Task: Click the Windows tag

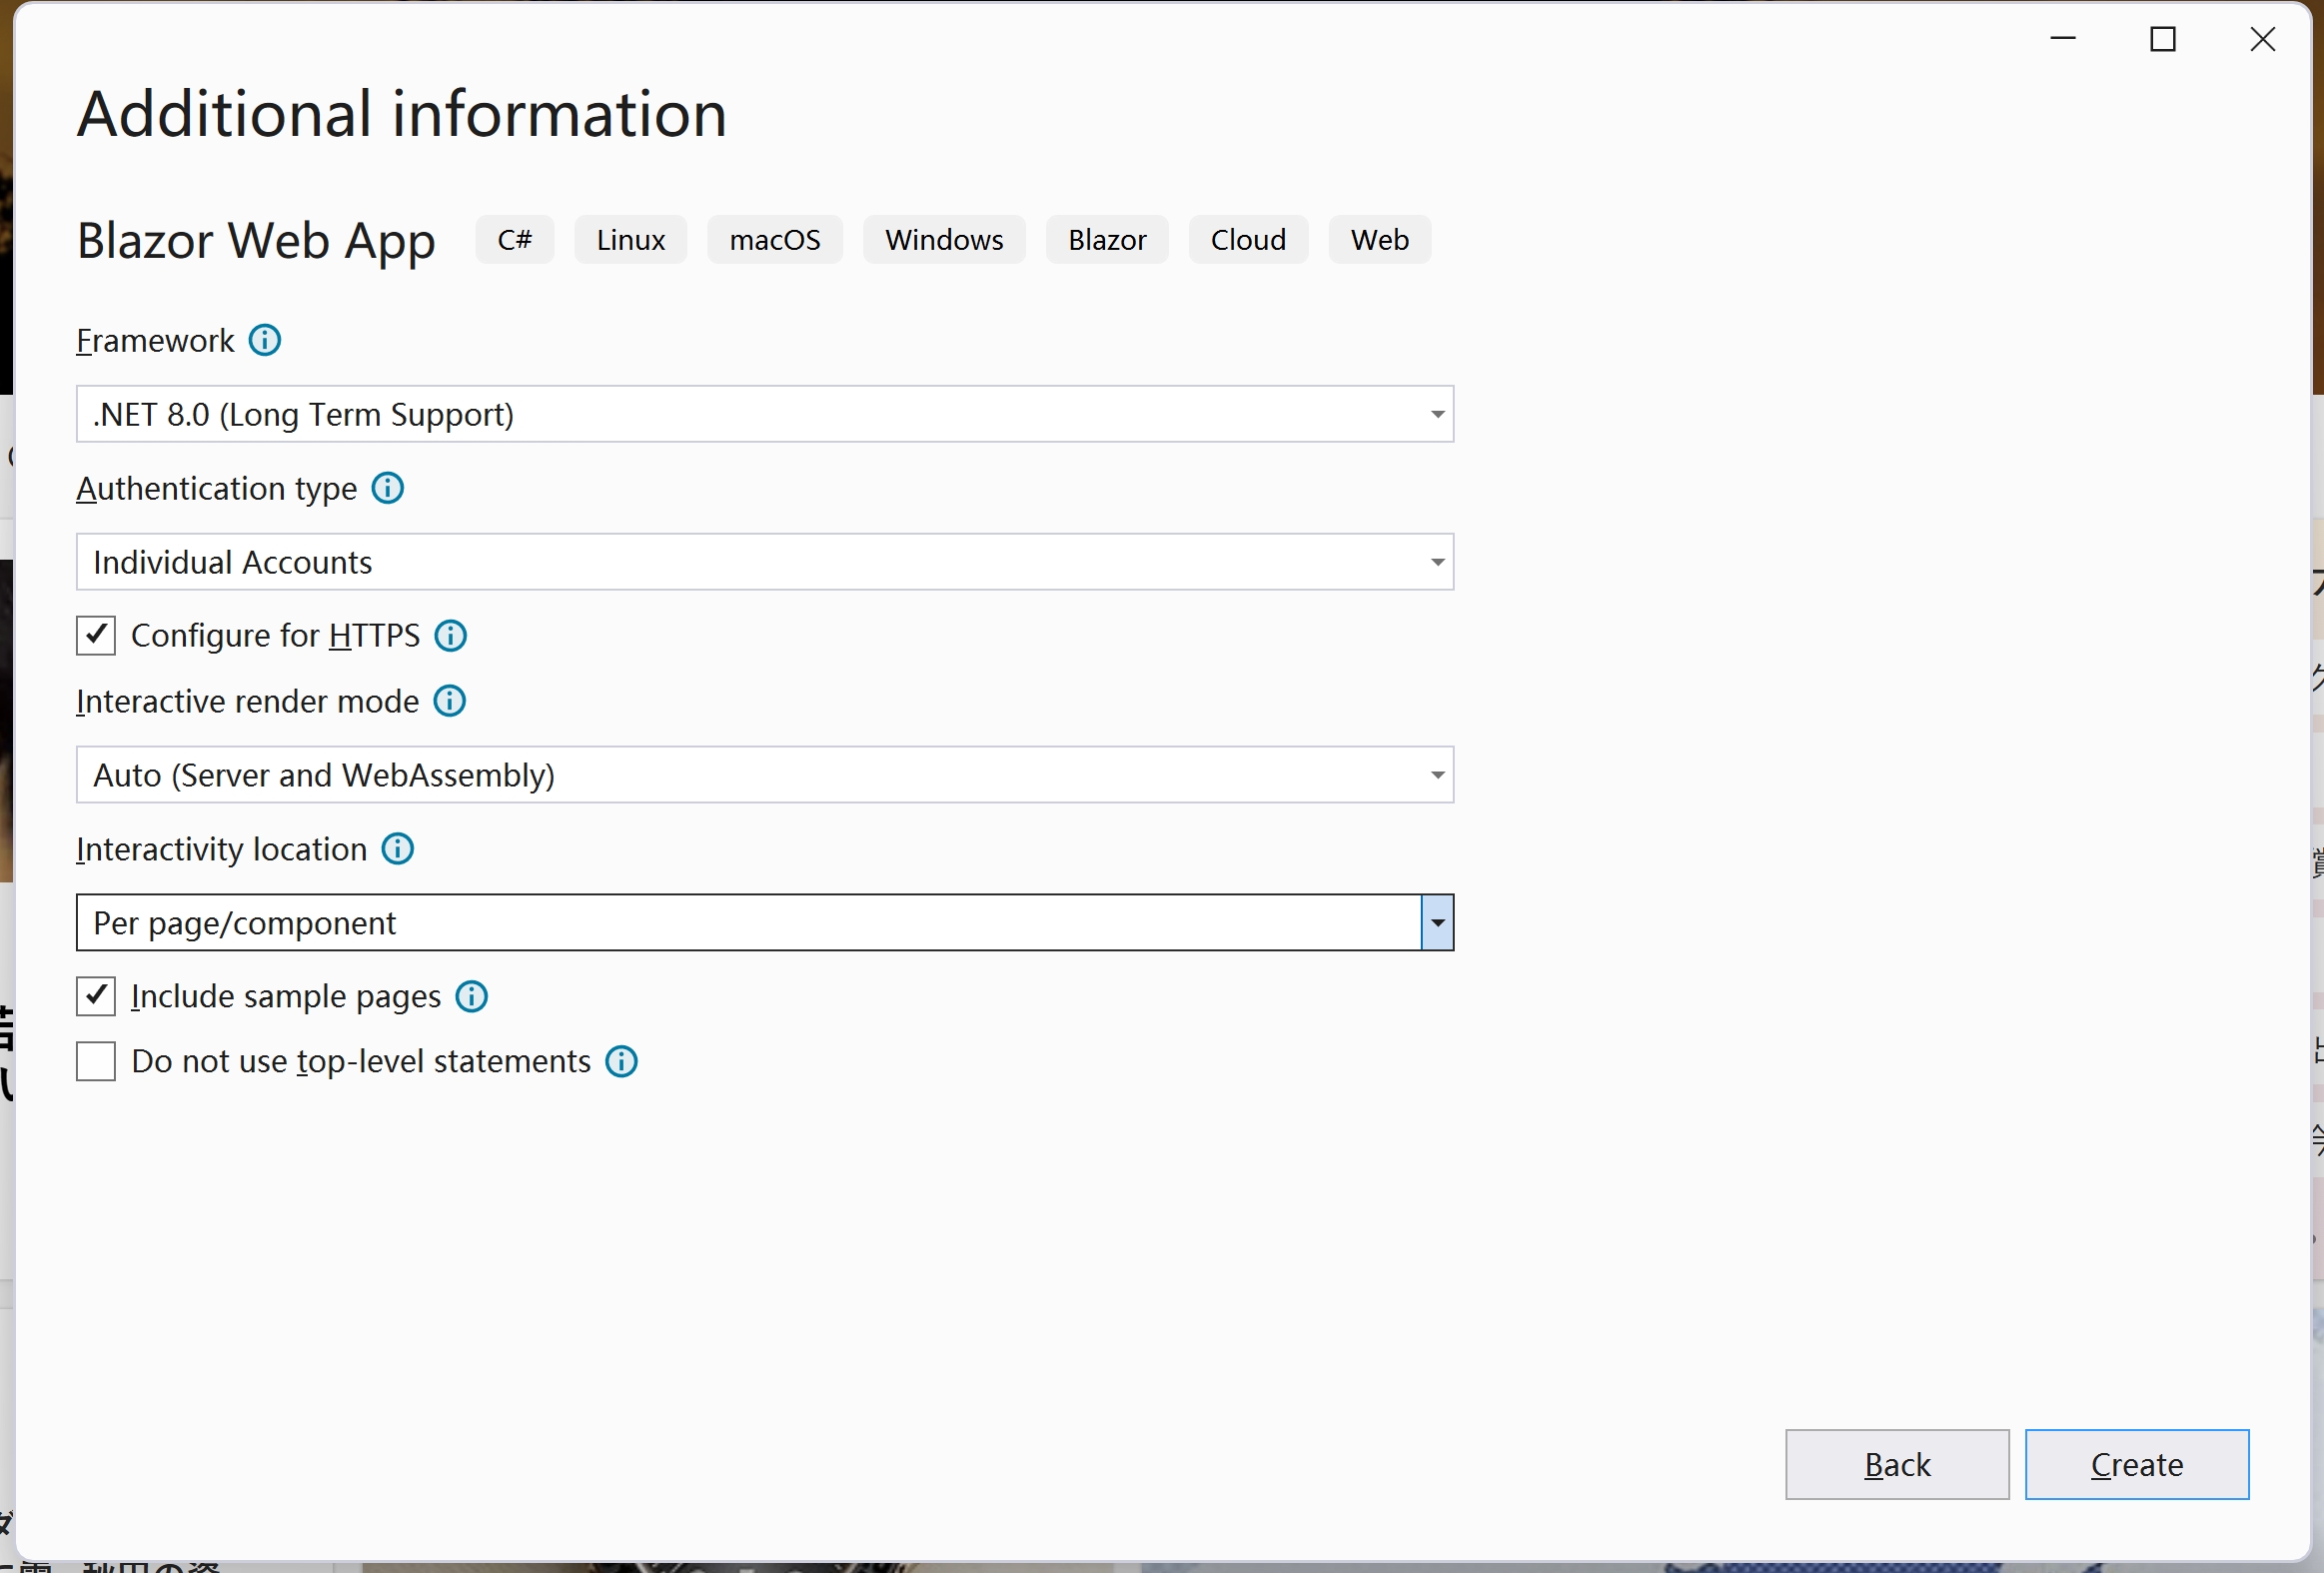Action: pos(944,240)
